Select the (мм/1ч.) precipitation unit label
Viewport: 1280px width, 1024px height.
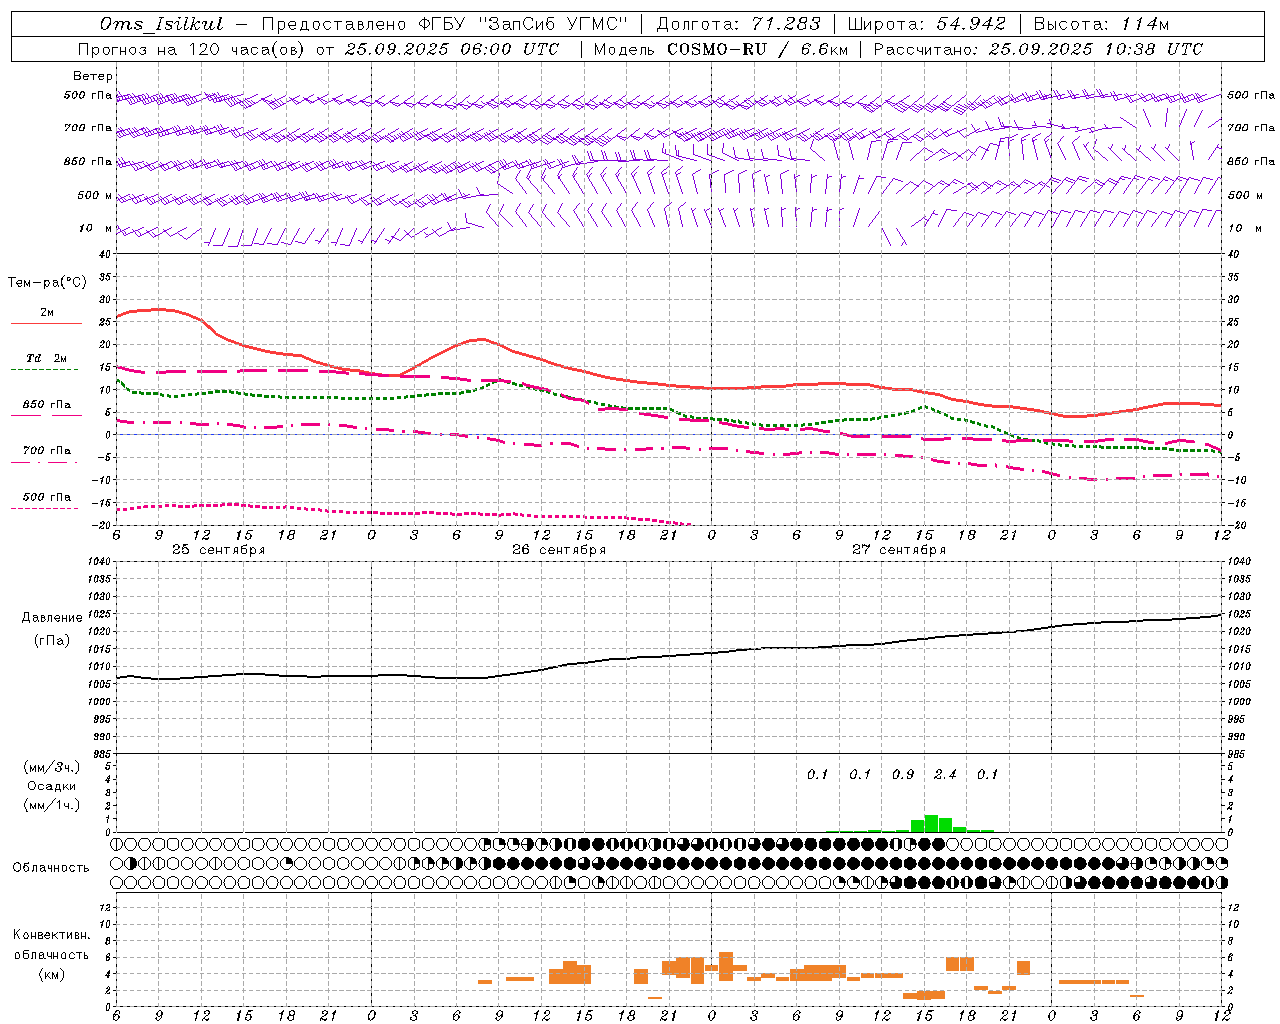point(52,805)
